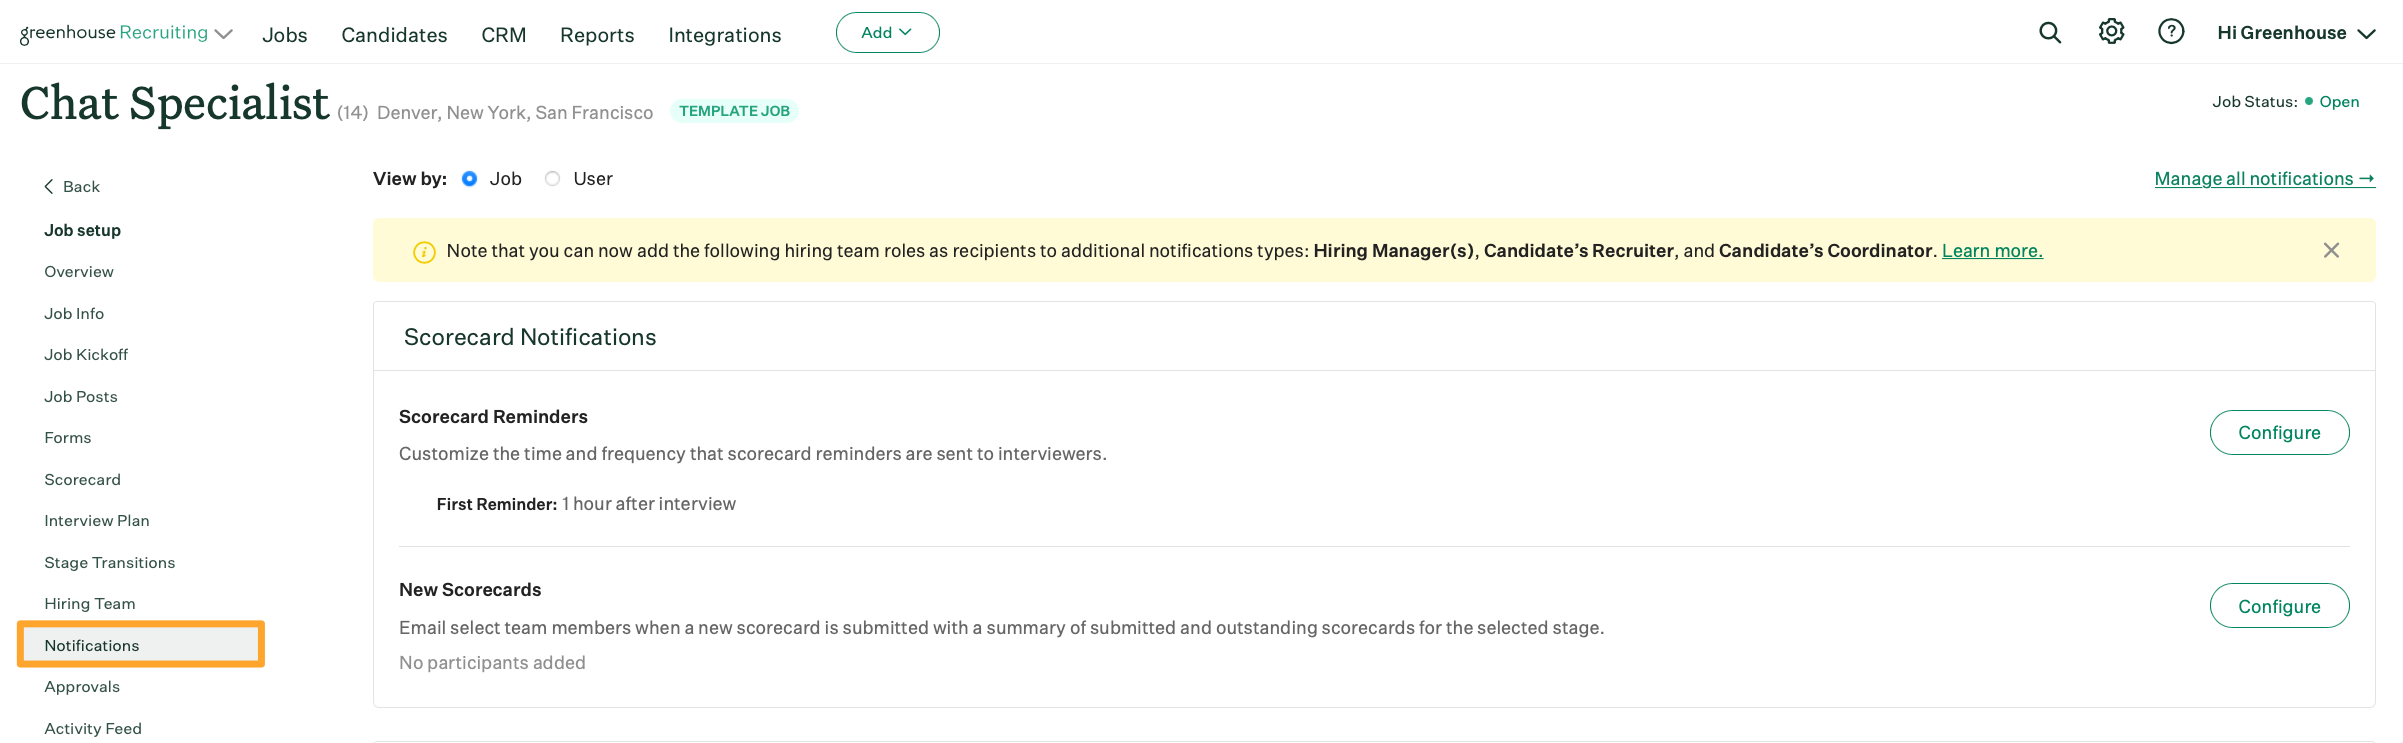Follow the Learn more link
2403x743 pixels.
coord(1992,251)
